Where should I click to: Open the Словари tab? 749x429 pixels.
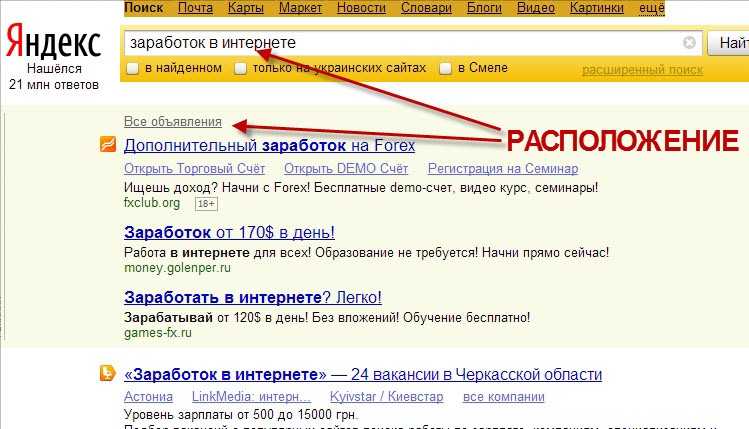tap(426, 8)
